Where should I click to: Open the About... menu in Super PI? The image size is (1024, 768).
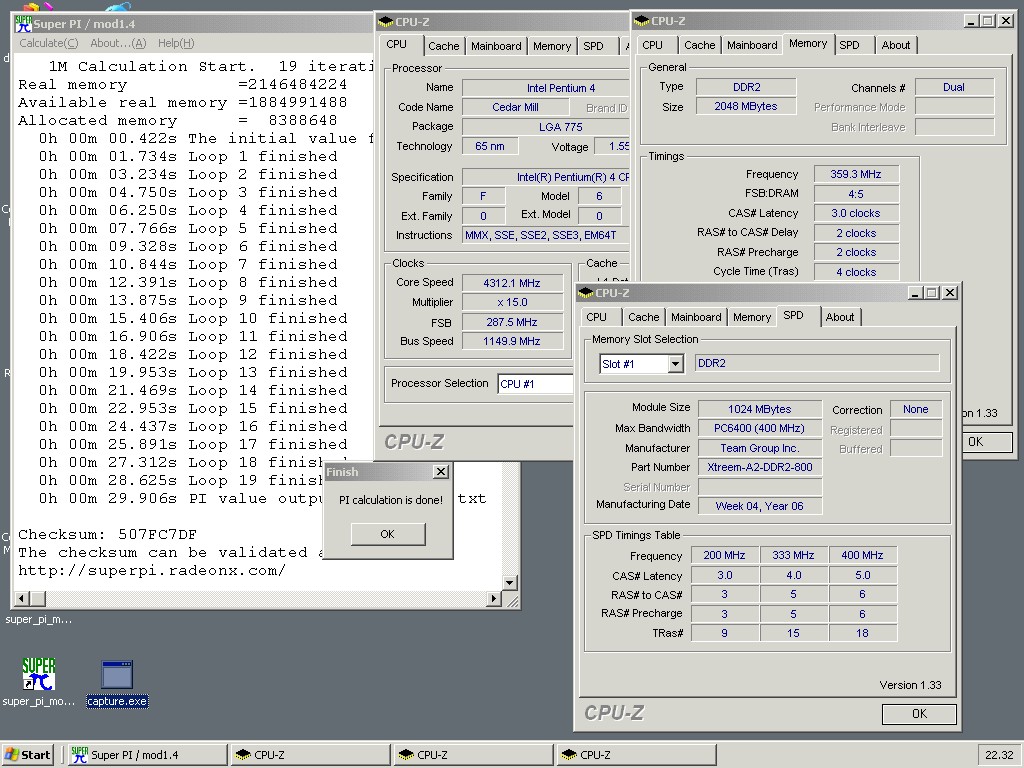[x=118, y=43]
